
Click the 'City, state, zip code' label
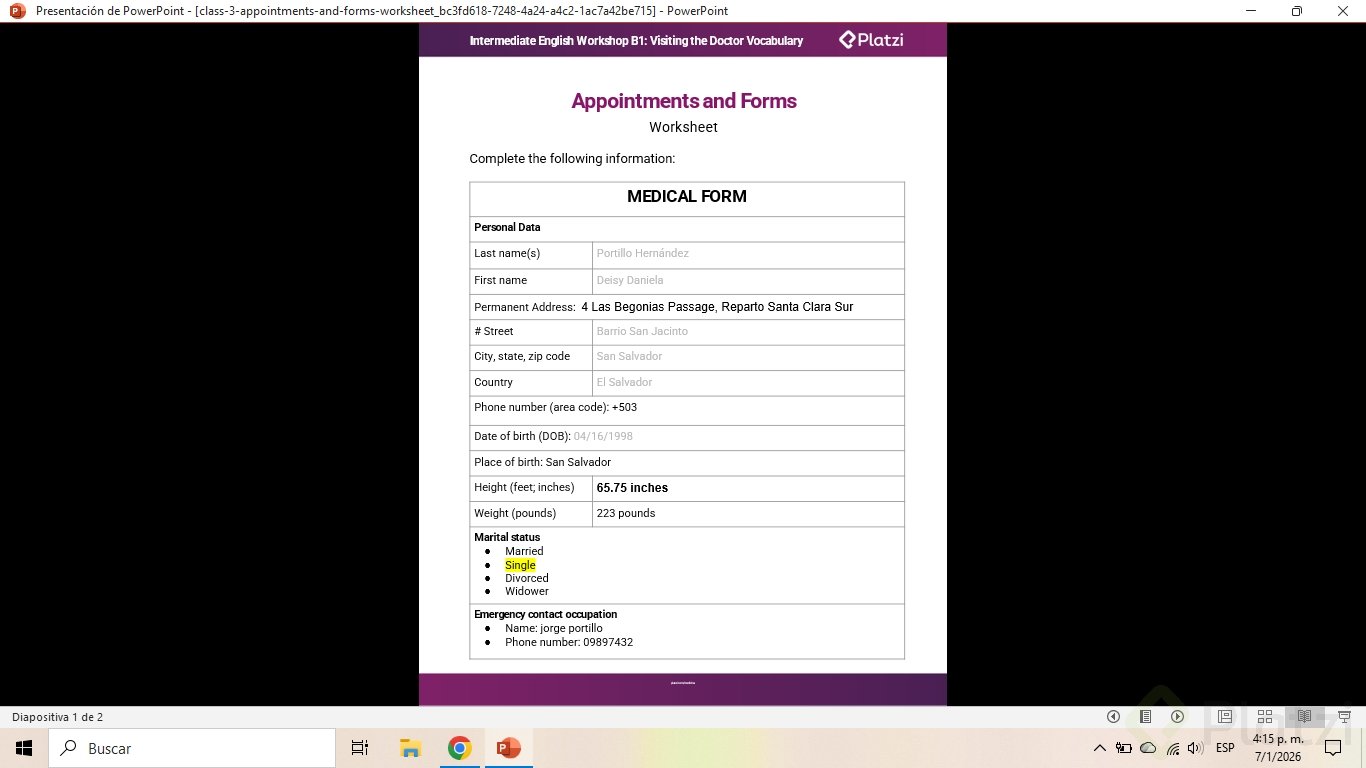[522, 356]
